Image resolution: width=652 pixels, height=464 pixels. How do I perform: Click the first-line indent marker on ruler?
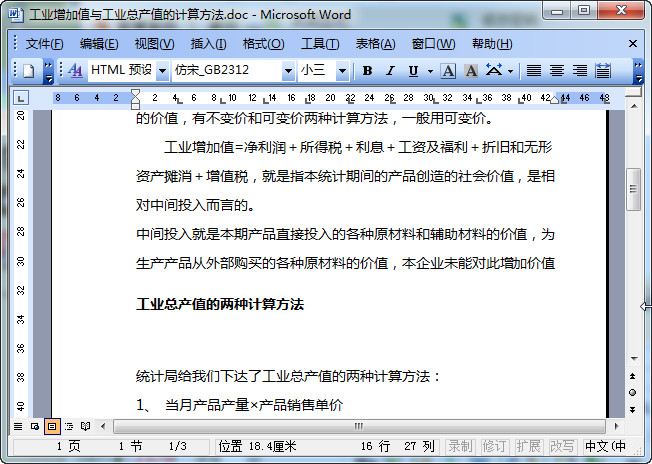click(135, 93)
